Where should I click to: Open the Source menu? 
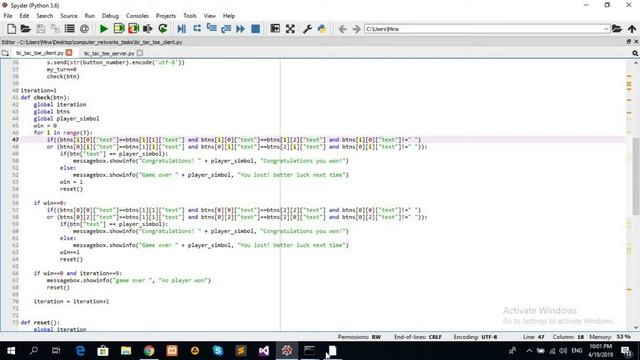(x=69, y=16)
